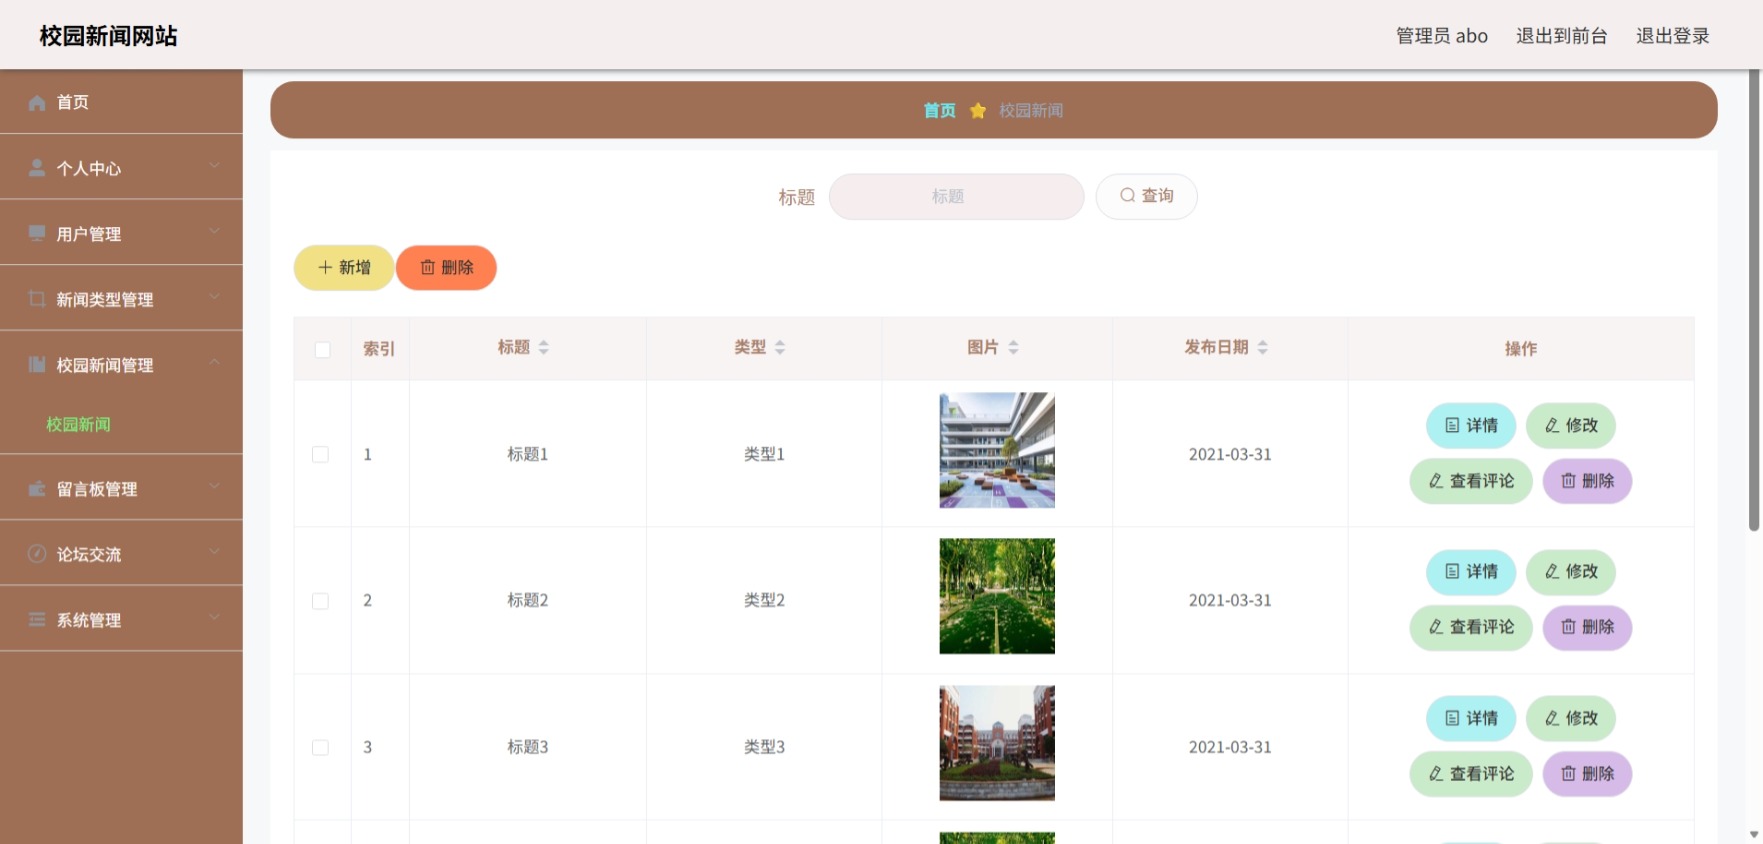Expand the 新闻类型管理 chevron
This screenshot has height=844, width=1763.
point(214,296)
